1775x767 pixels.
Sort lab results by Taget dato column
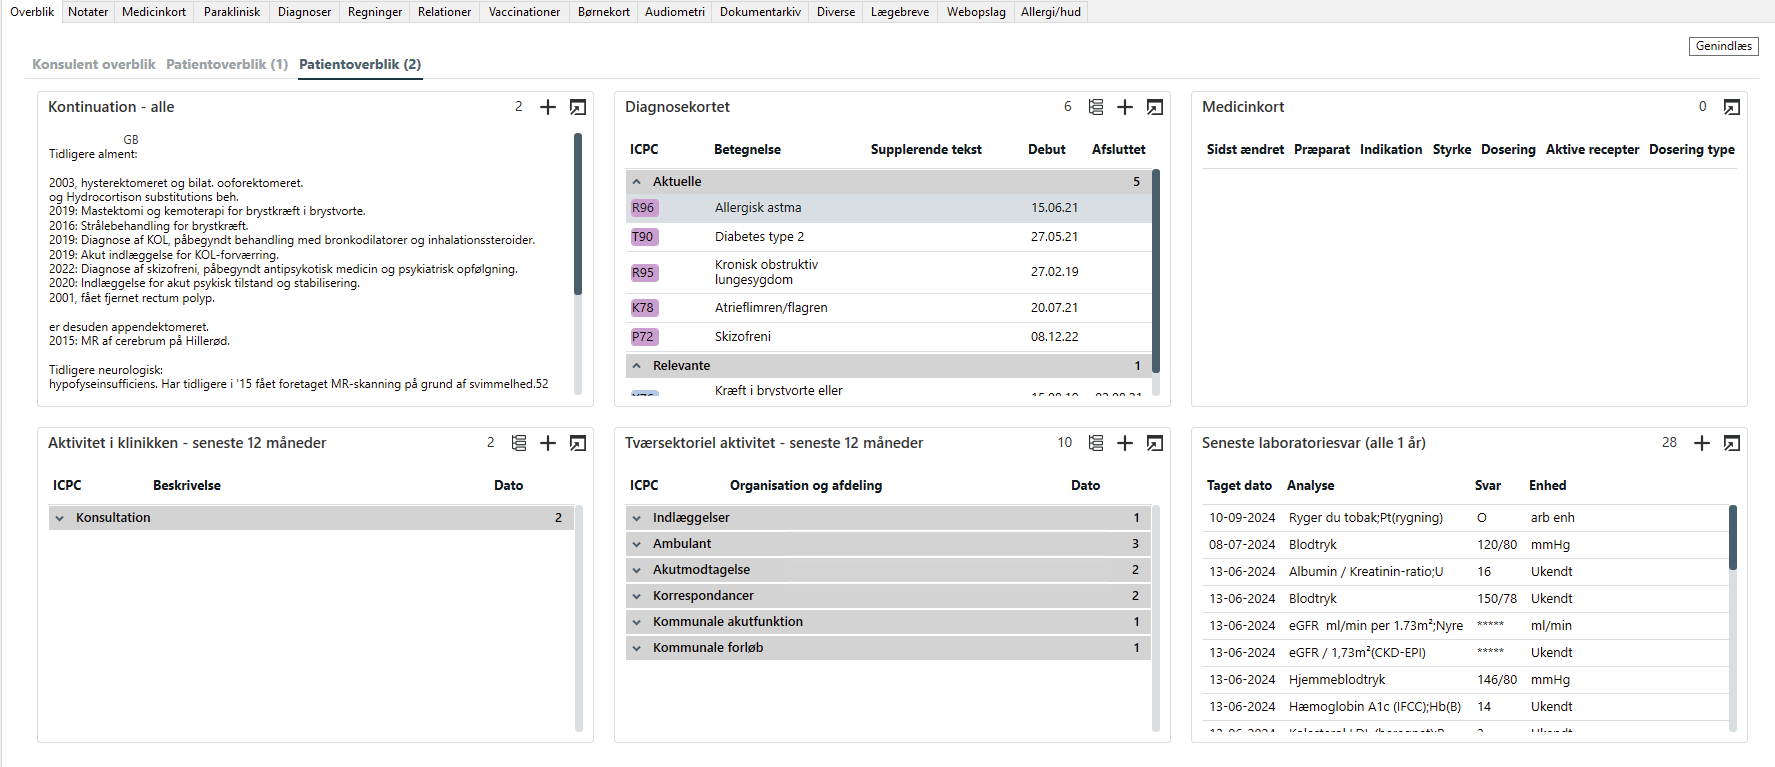coord(1239,486)
